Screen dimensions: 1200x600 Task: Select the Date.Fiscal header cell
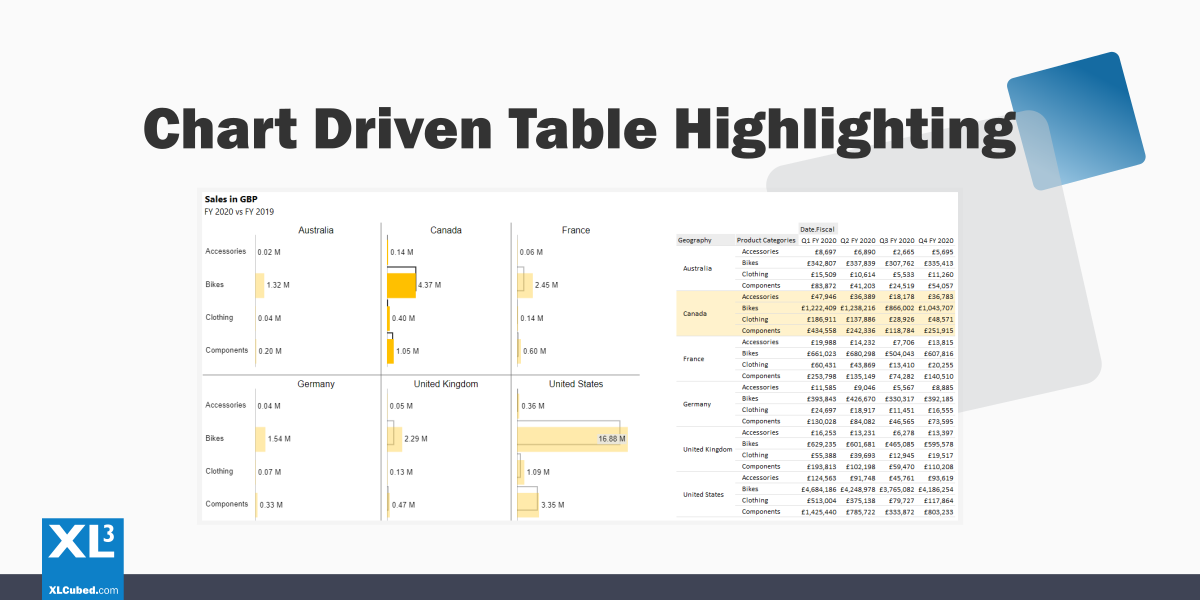tap(818, 229)
